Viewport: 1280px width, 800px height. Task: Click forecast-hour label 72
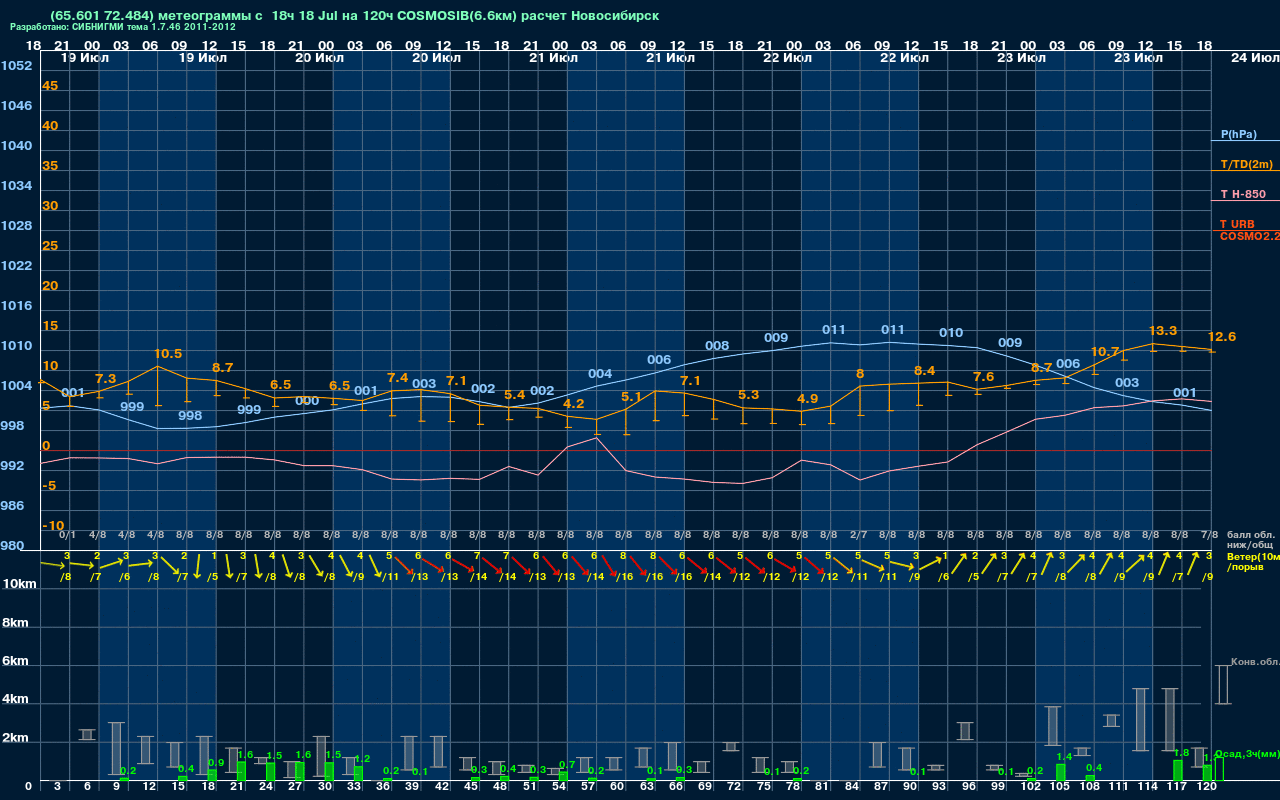(x=735, y=787)
